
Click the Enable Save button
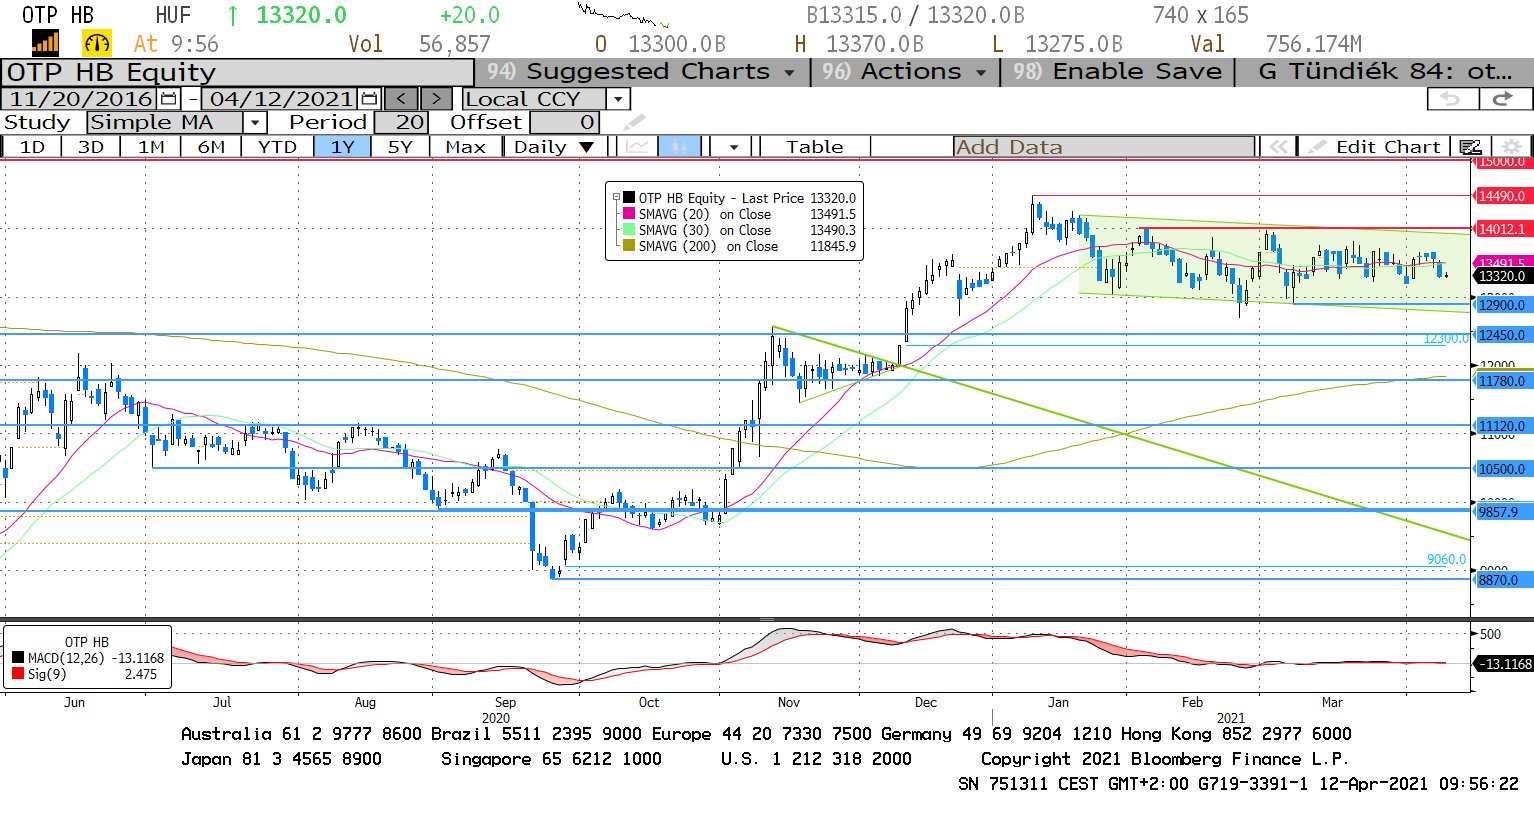click(x=1117, y=72)
